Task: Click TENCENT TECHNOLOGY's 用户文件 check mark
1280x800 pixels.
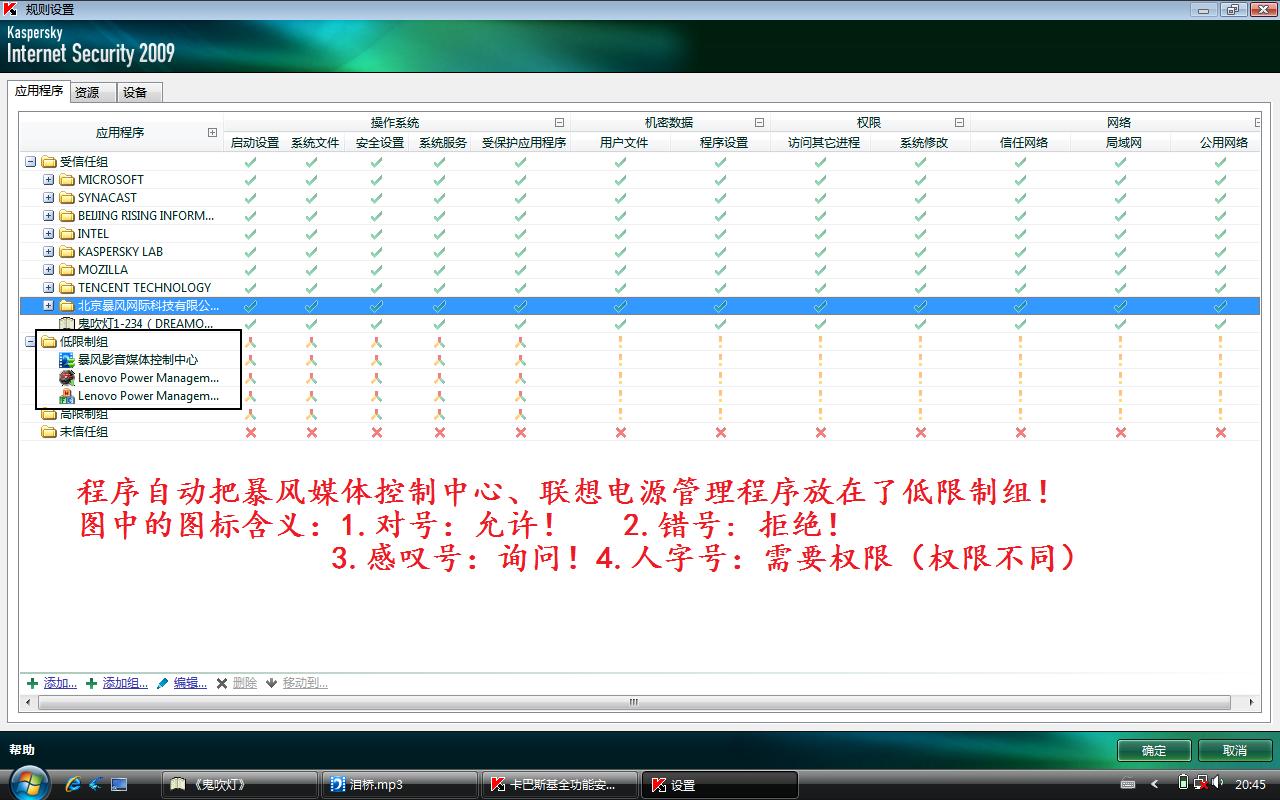Action: click(621, 288)
